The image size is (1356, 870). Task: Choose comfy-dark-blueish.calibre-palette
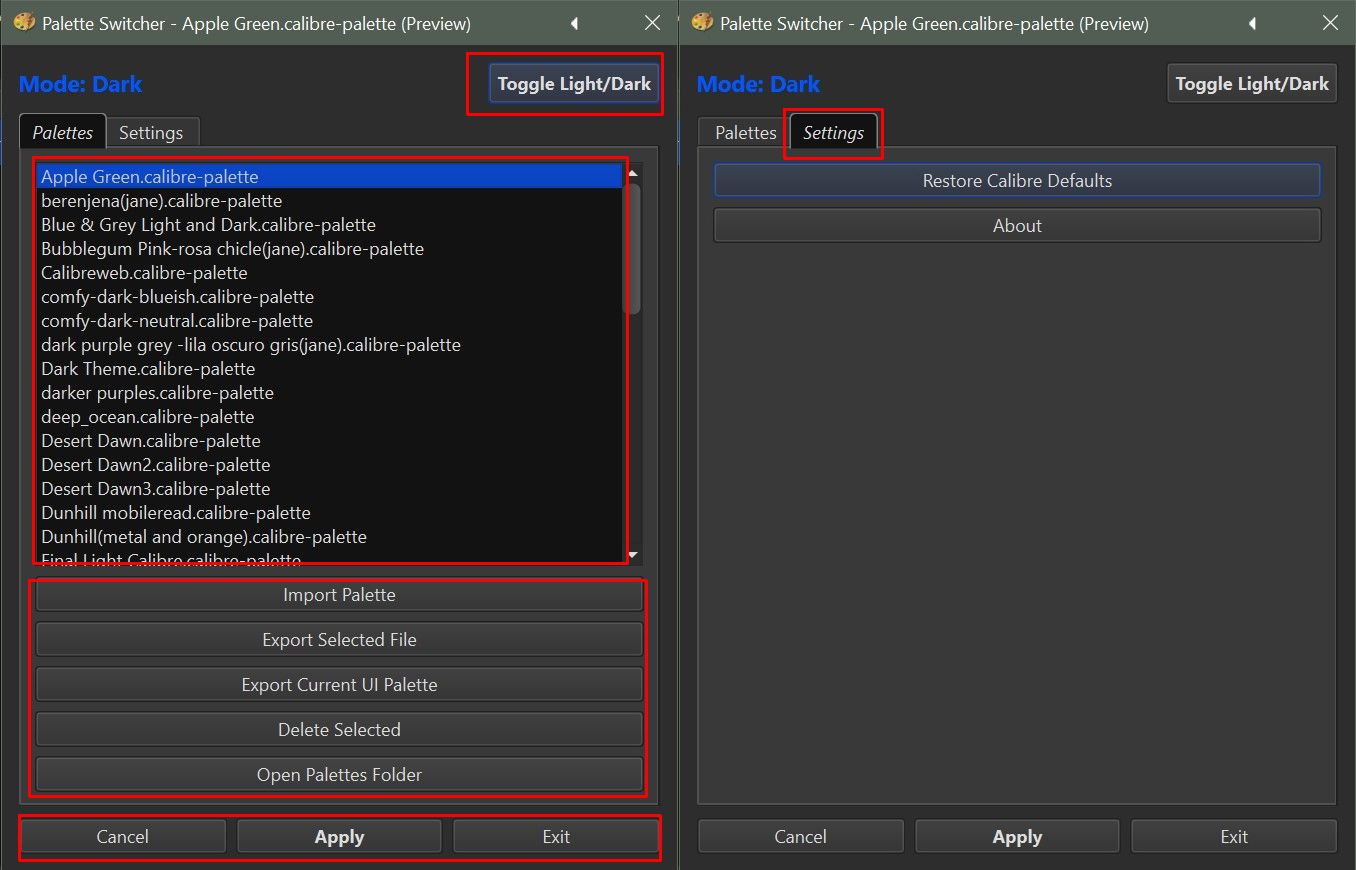[x=330, y=297]
